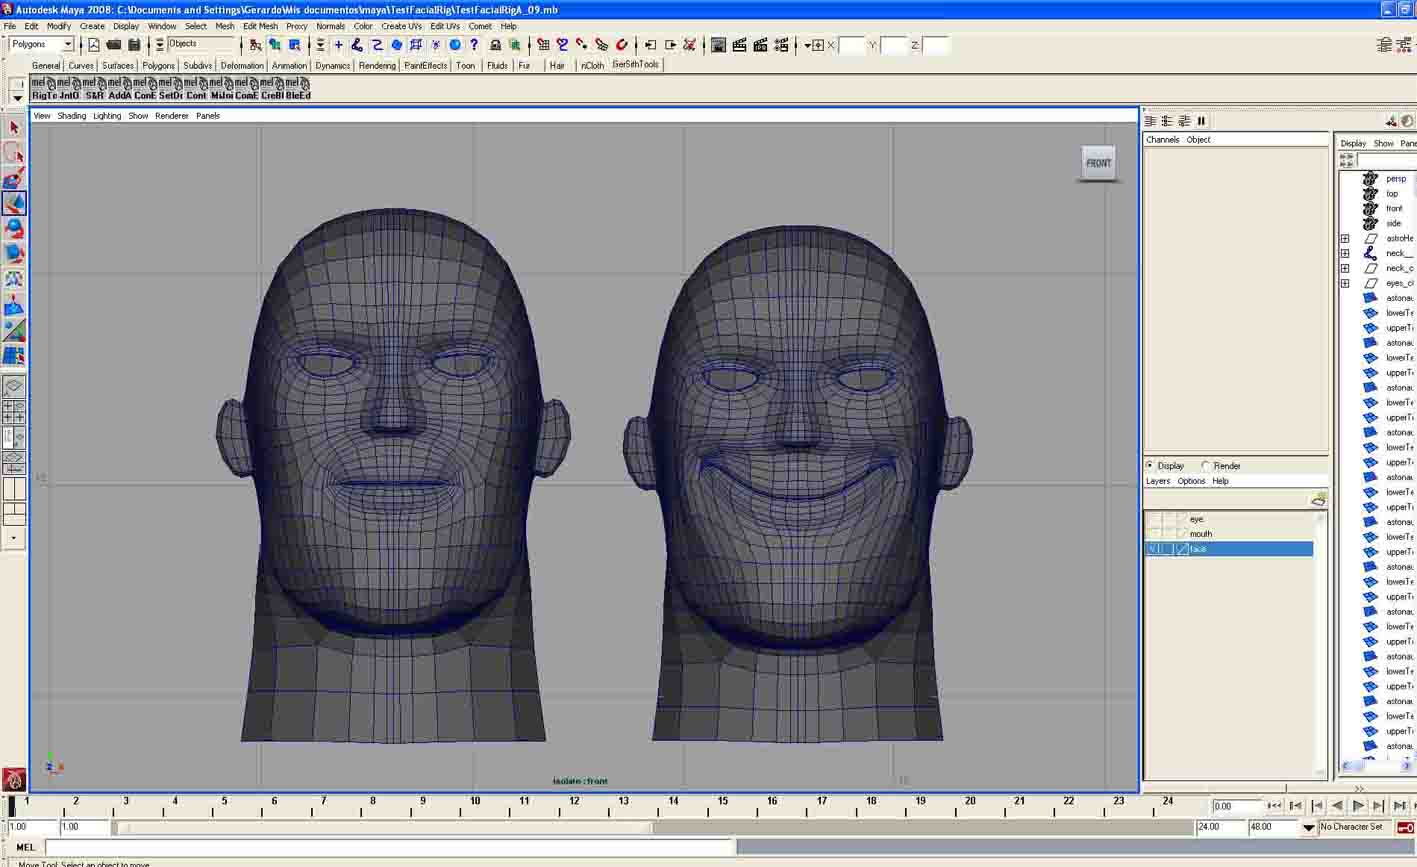
Task: Activate the Lasso select tool
Action: 14,153
